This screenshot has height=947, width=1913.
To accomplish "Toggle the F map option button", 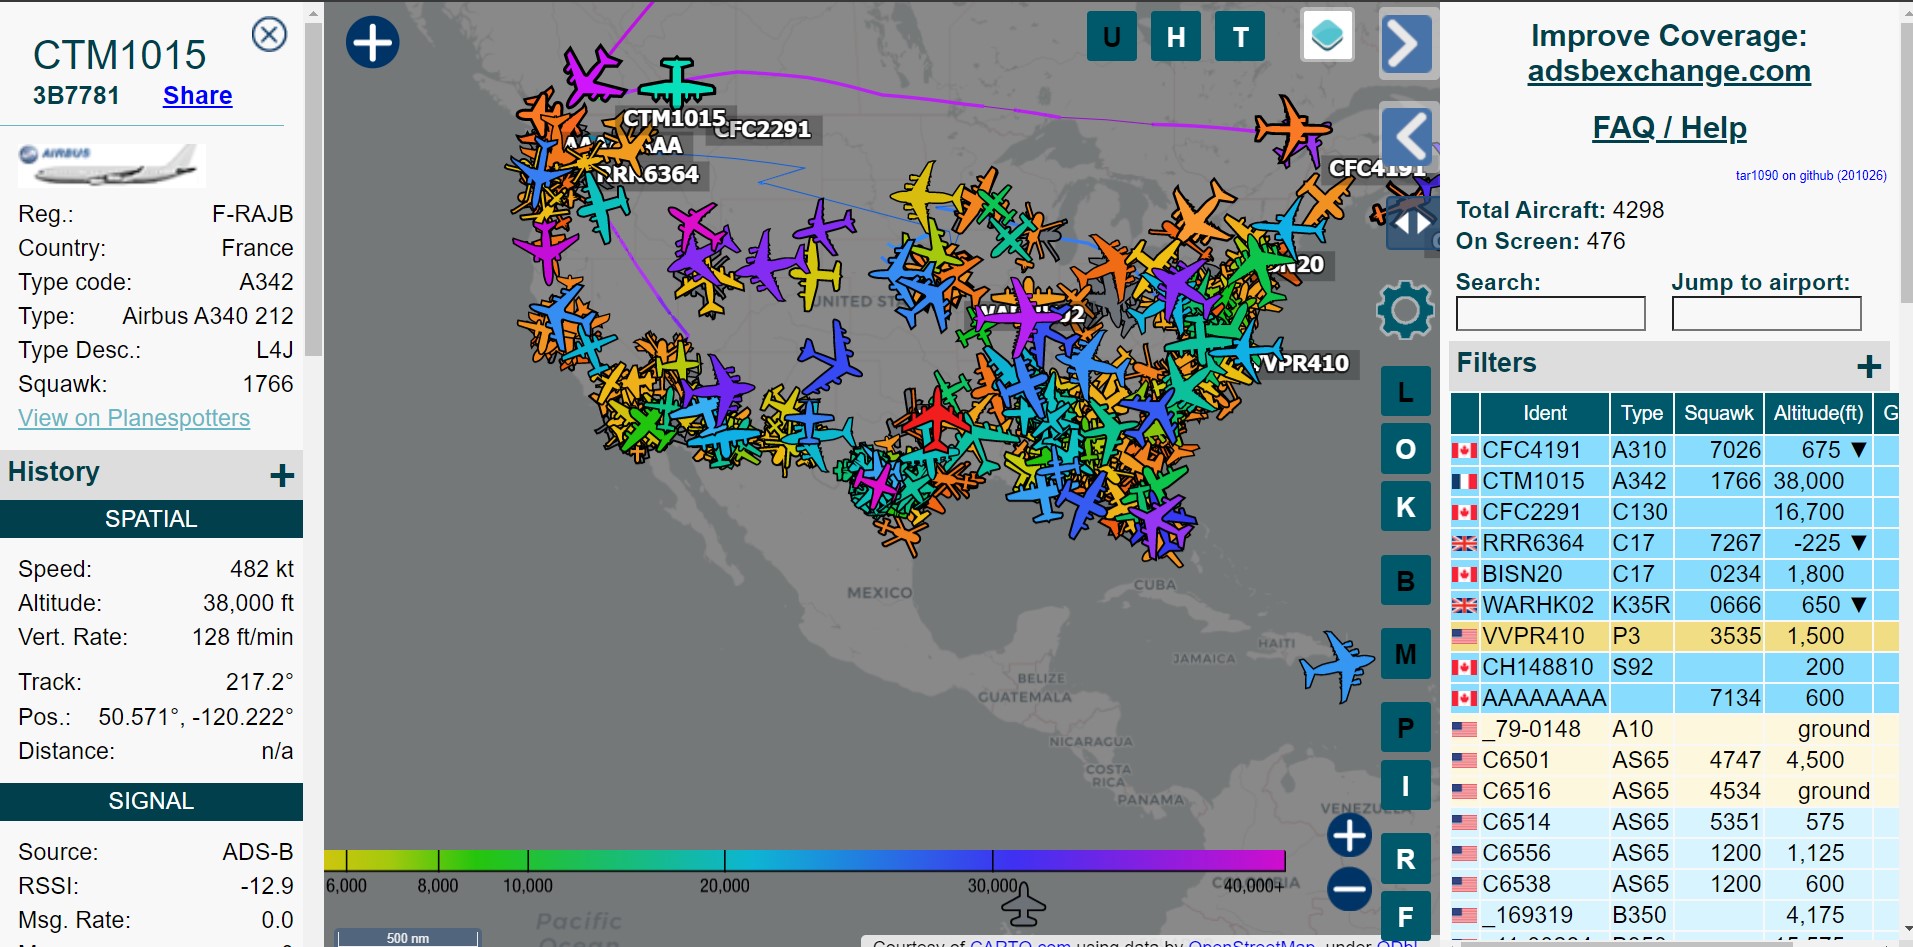I will click(1406, 917).
